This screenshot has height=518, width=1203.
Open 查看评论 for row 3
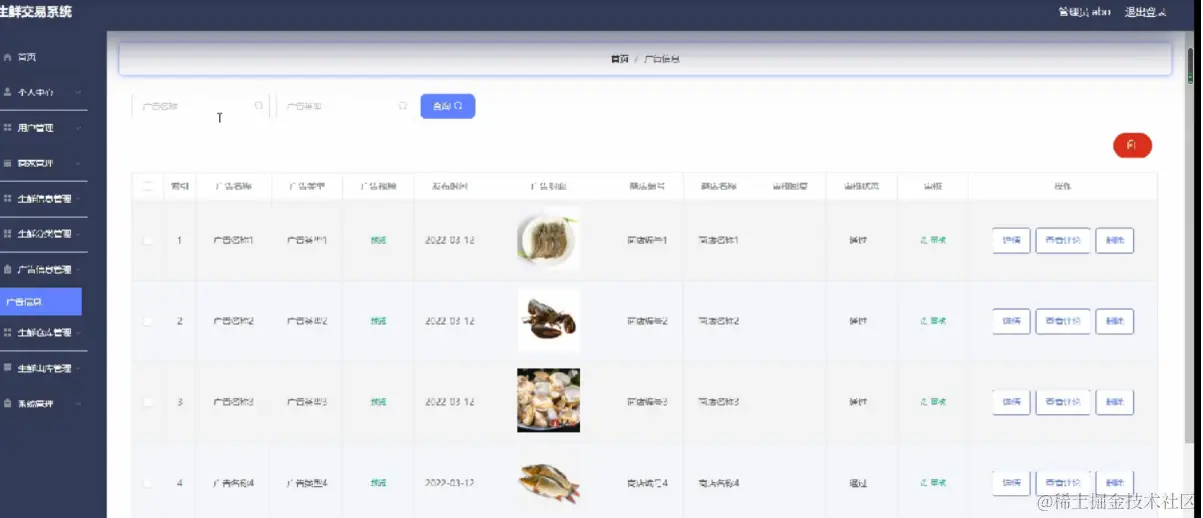point(1062,402)
